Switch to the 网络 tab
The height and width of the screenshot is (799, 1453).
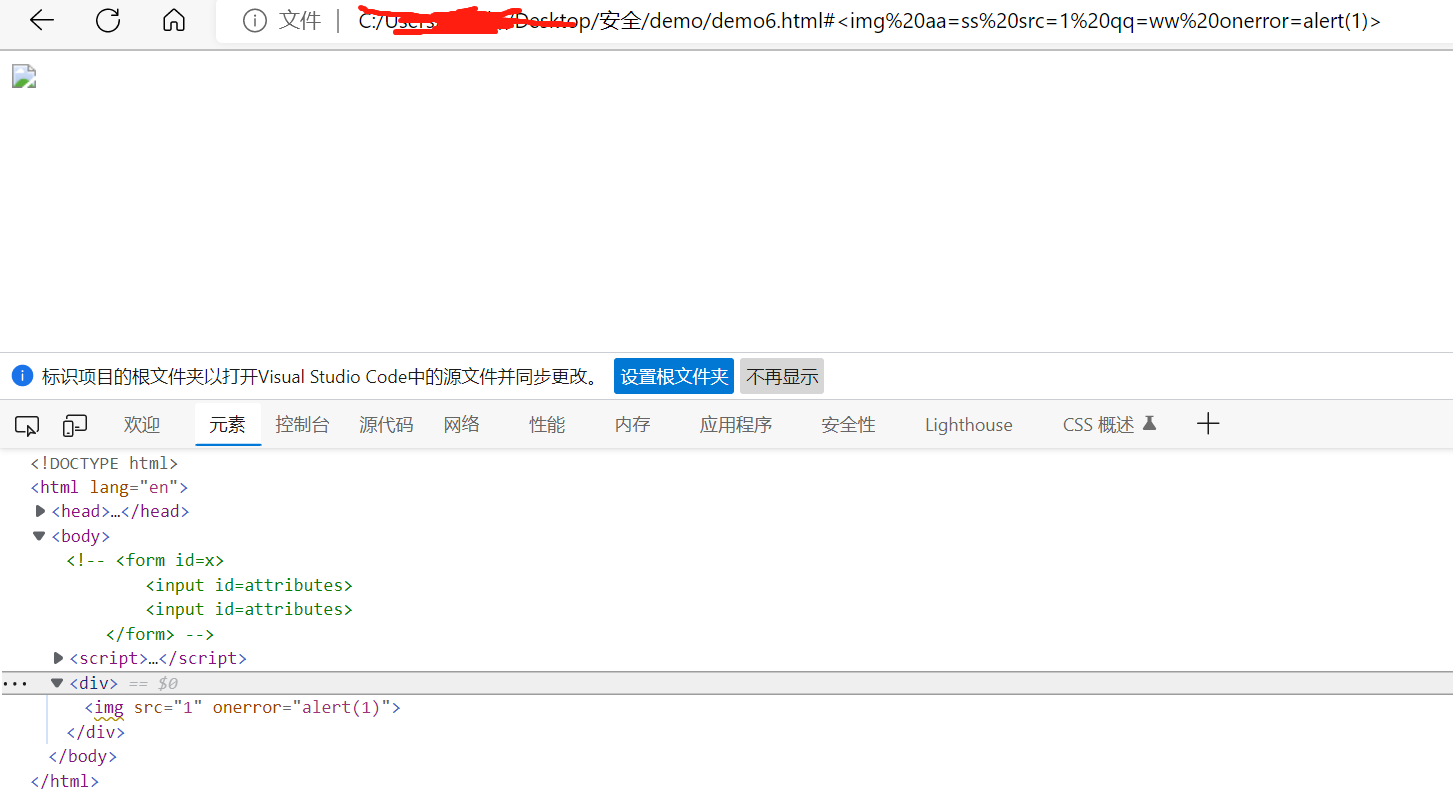click(x=462, y=425)
